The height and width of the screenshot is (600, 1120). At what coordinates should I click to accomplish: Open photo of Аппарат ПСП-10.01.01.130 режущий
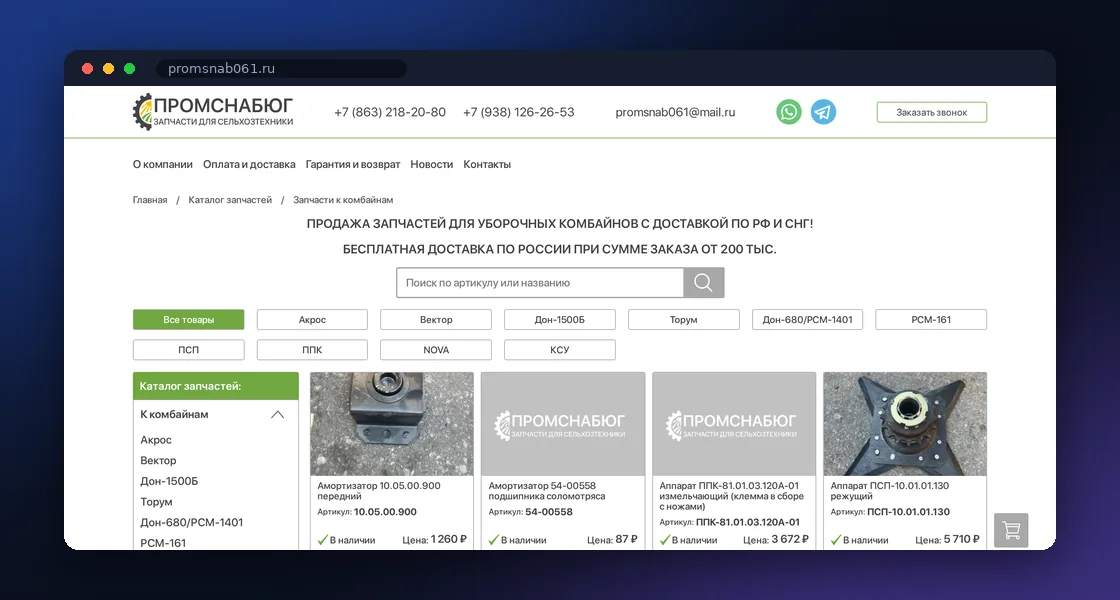[x=905, y=424]
